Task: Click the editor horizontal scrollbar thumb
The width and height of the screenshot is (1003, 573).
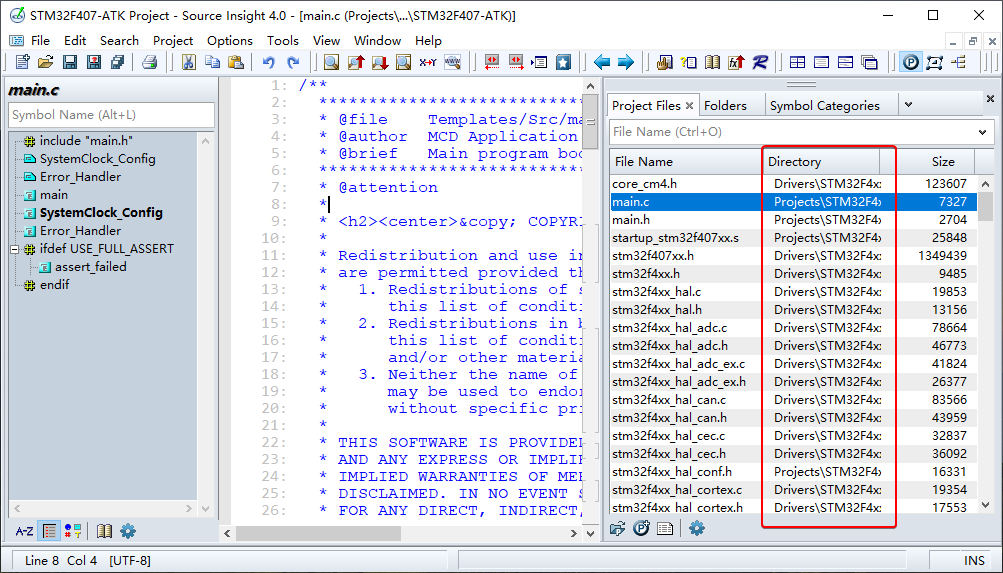Action: point(319,533)
